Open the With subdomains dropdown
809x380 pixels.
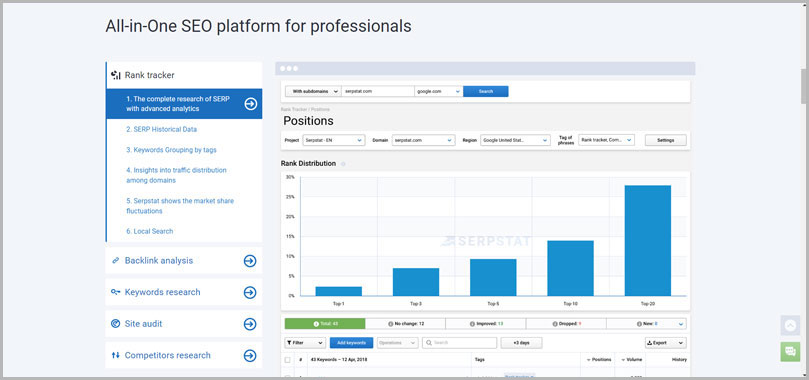click(x=313, y=91)
